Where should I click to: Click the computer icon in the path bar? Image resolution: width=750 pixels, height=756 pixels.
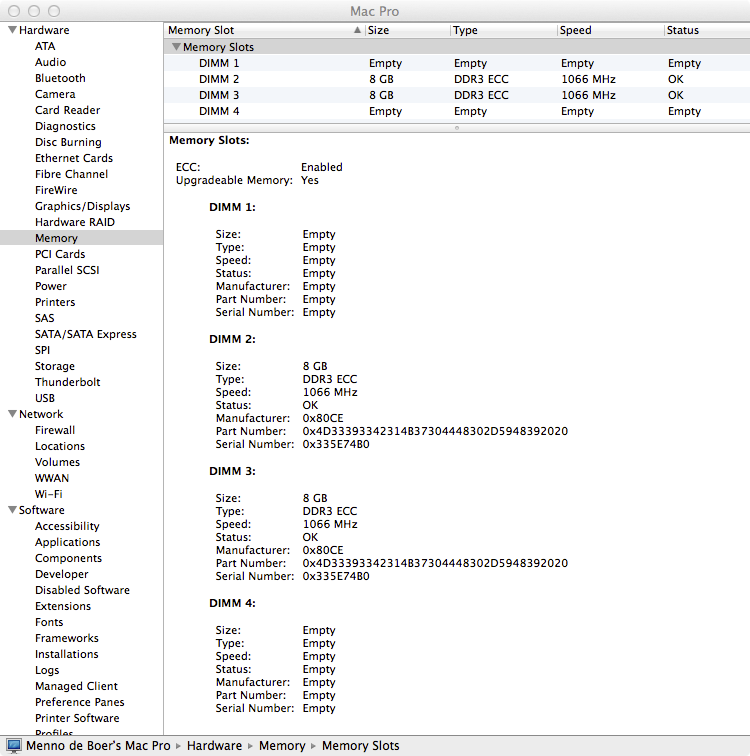13,745
